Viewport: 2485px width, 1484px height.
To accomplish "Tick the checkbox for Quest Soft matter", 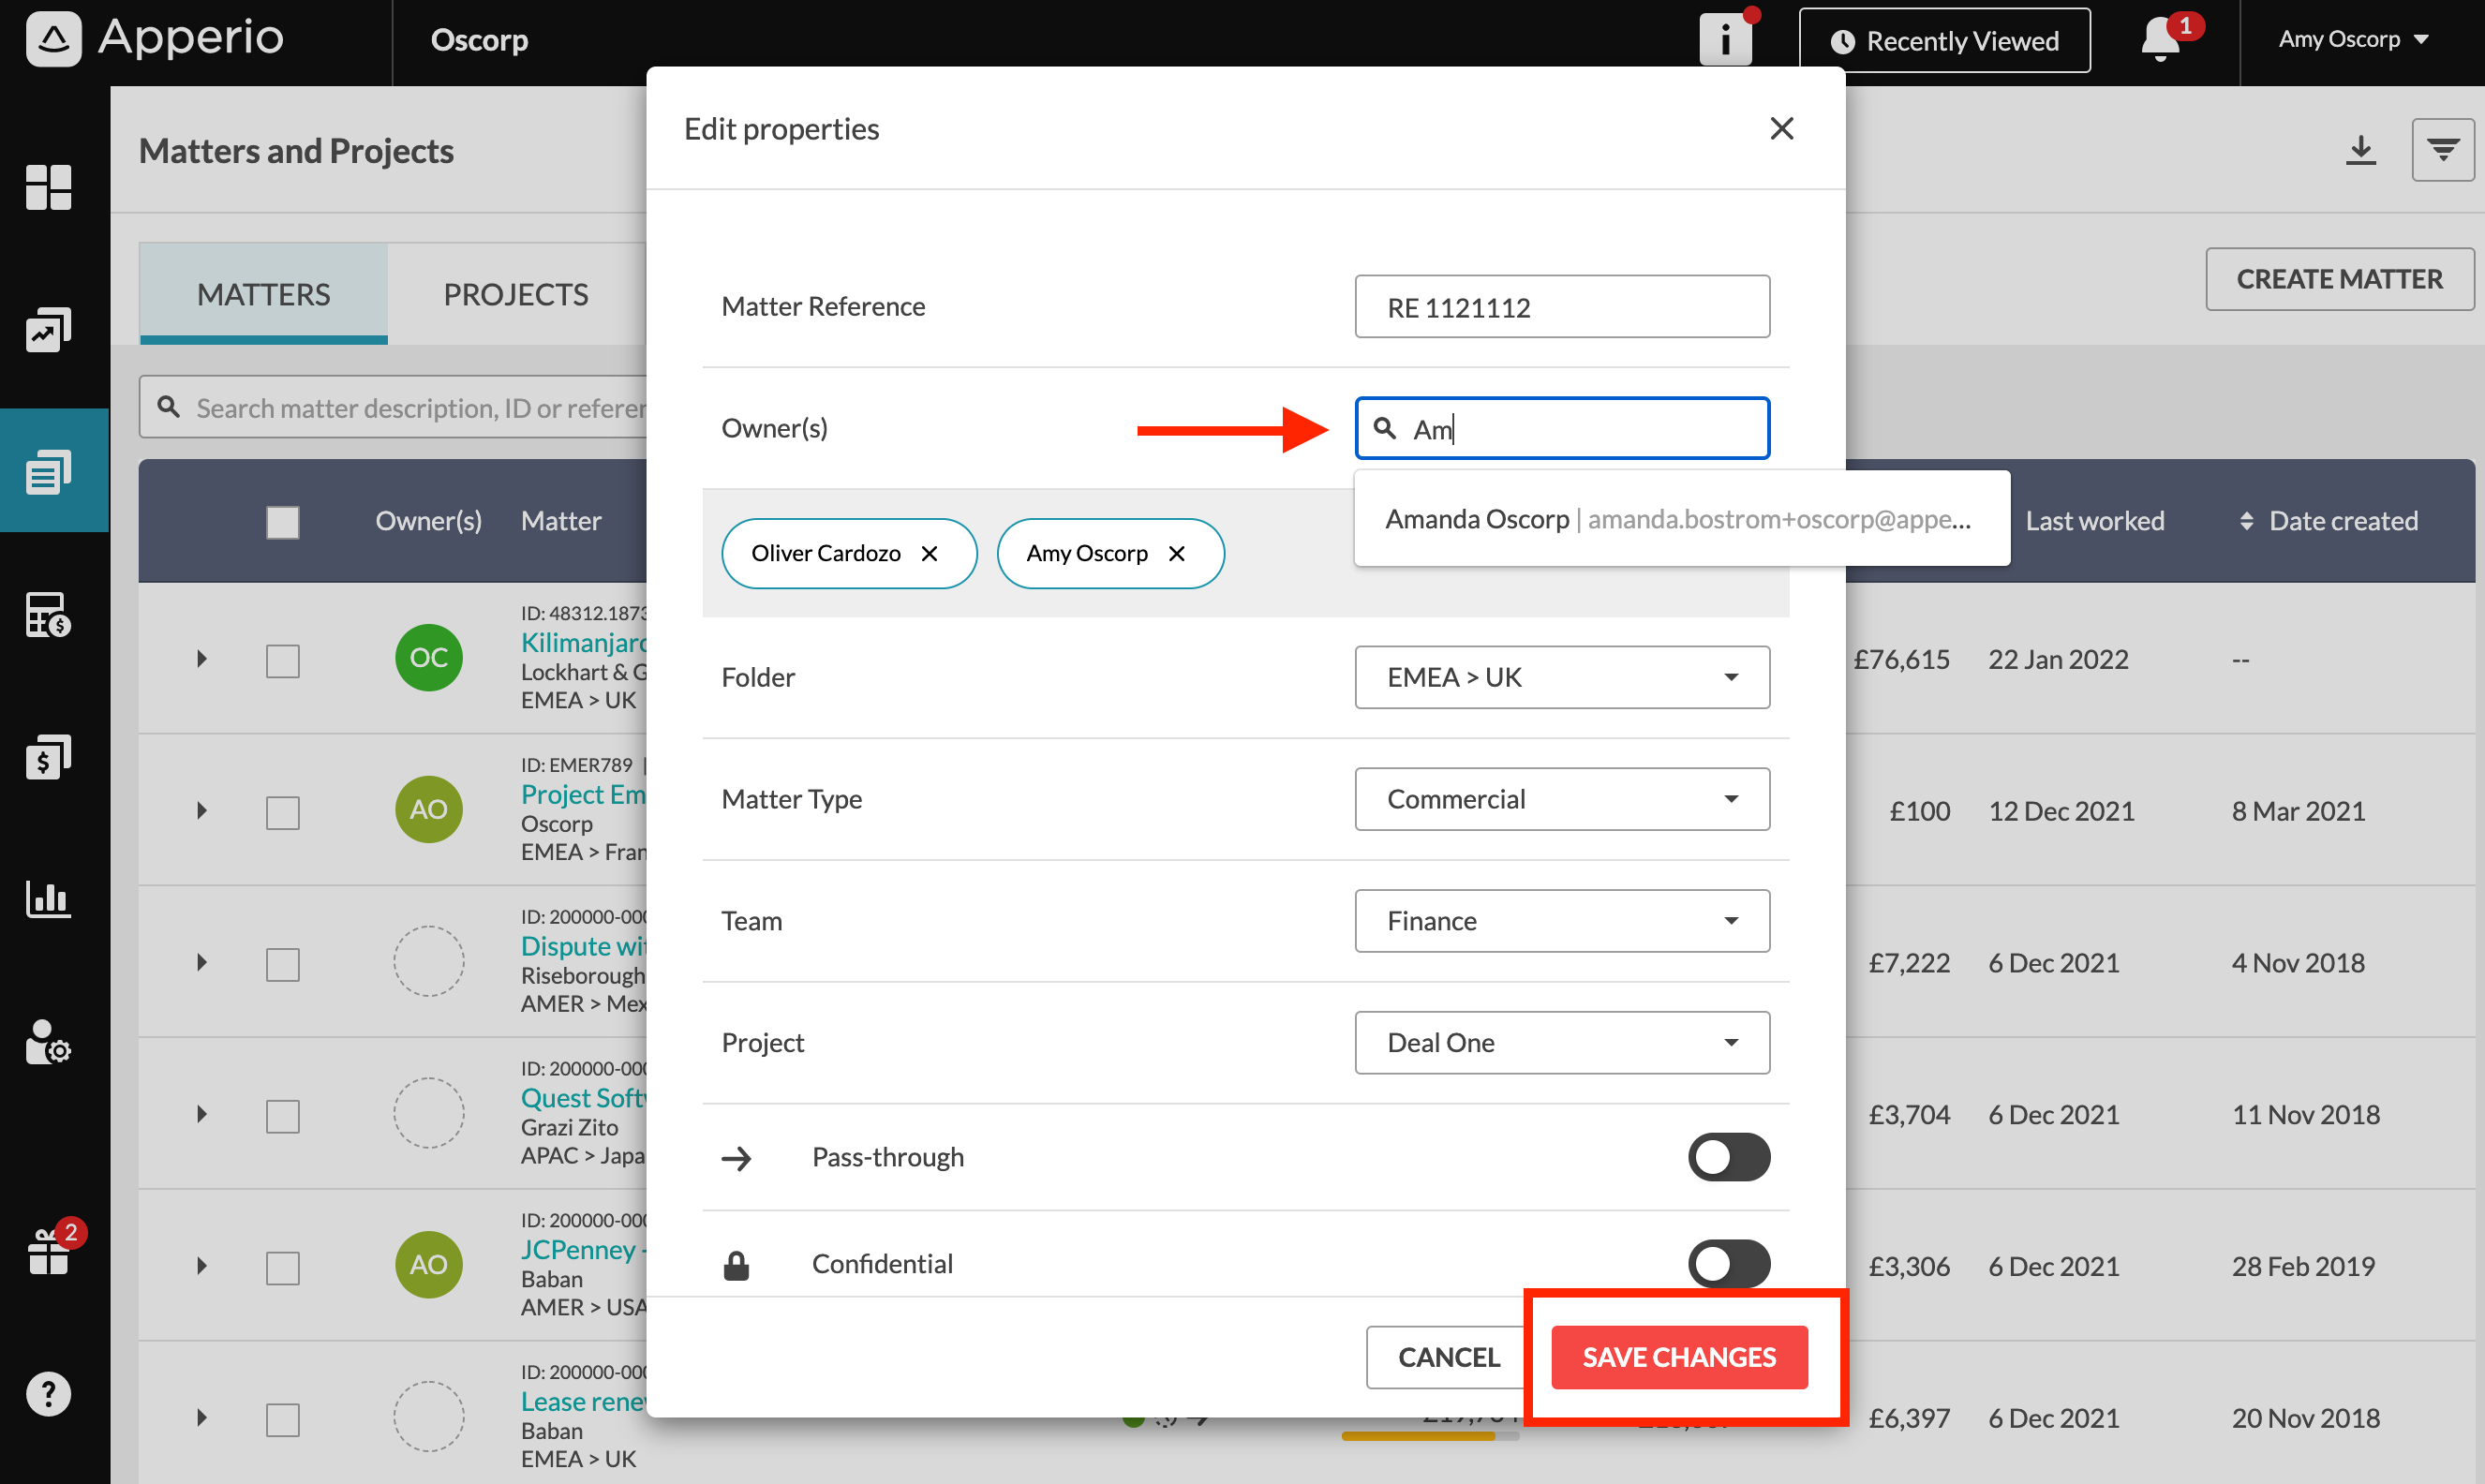I will pos(283,1116).
